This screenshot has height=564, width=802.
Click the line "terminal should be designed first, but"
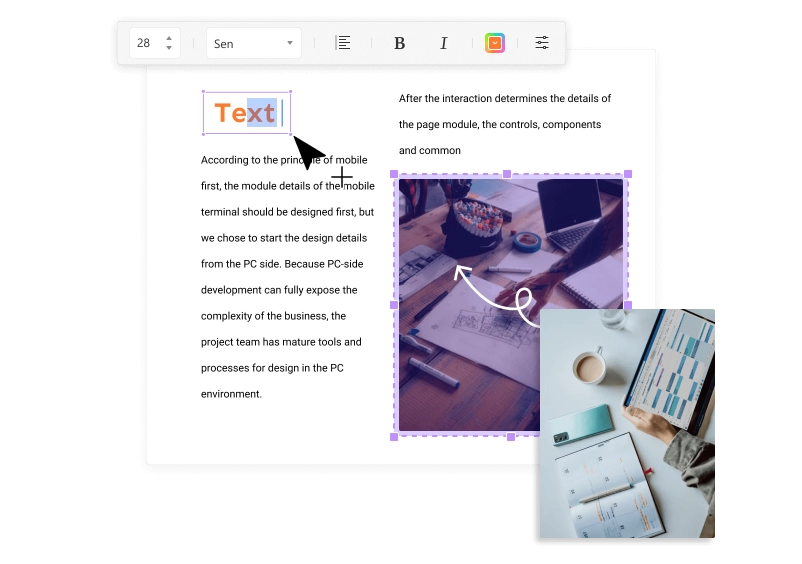287,212
